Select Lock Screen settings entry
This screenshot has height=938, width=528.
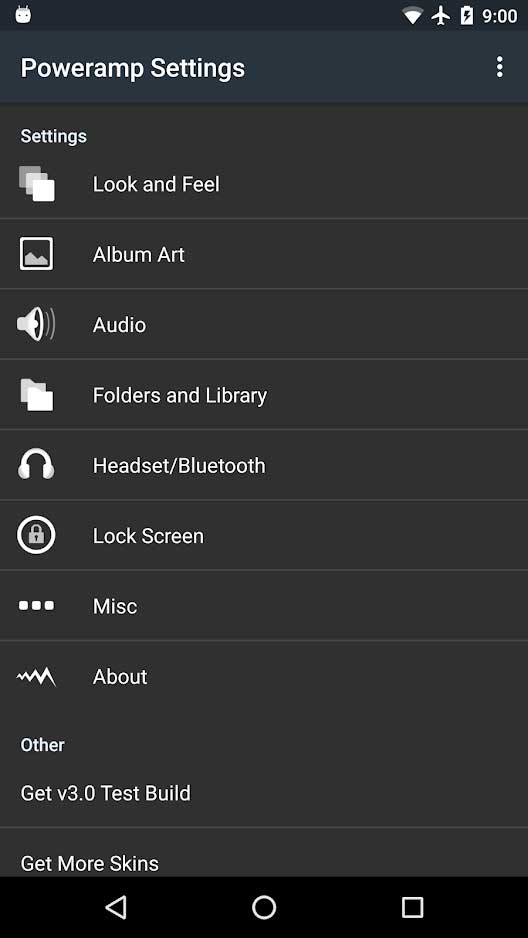point(264,535)
